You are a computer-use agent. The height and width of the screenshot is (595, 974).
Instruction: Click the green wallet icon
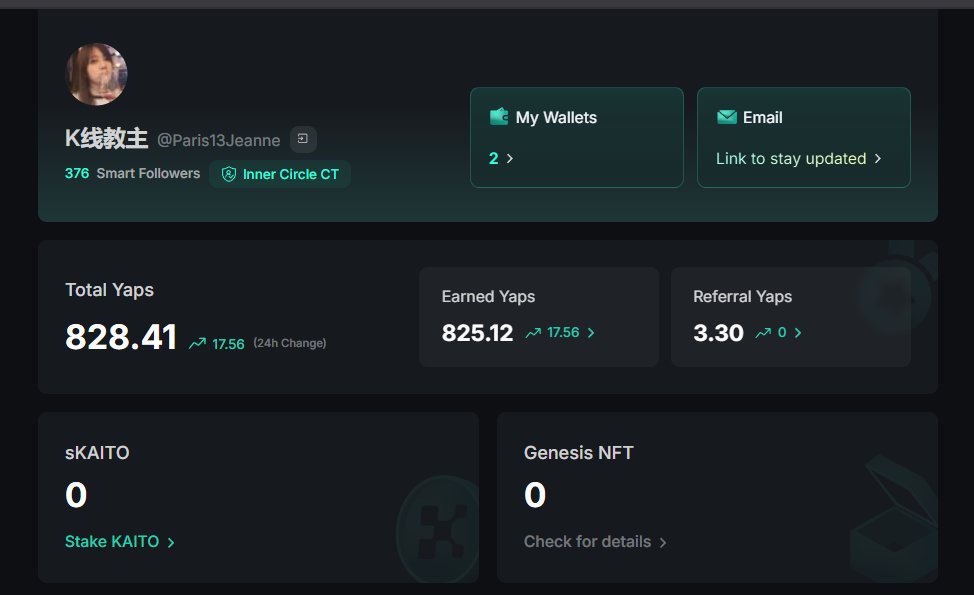coord(499,117)
